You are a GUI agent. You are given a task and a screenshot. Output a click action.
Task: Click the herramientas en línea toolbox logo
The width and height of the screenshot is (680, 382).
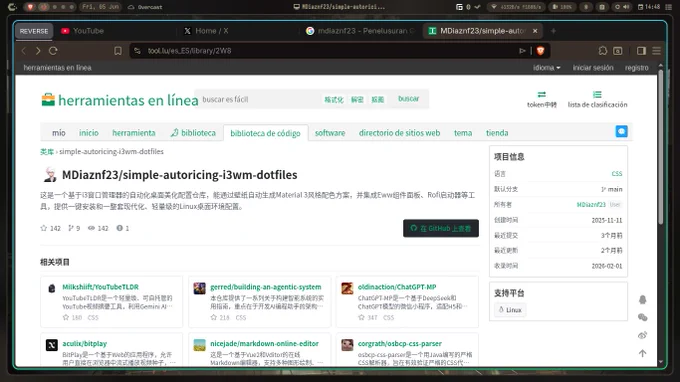click(48, 99)
